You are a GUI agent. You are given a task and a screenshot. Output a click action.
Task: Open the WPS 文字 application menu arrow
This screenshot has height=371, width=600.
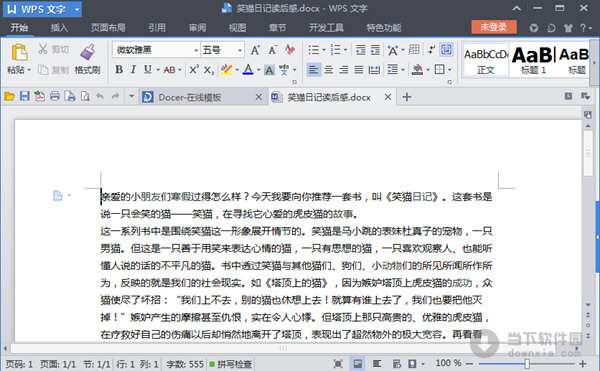[x=77, y=9]
